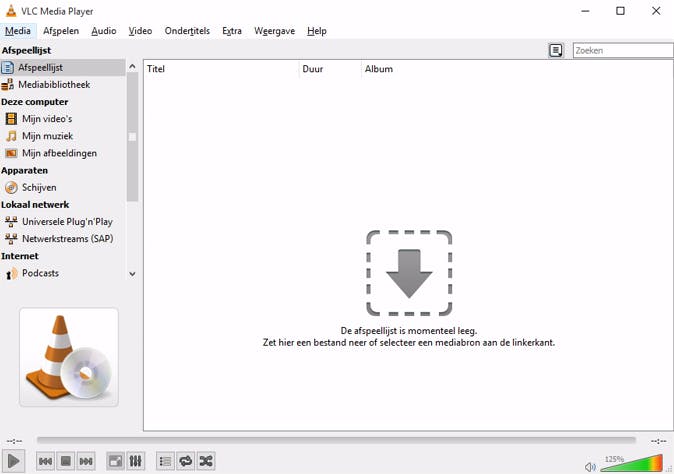Click the picture icon beside Mijn afbeeldingen
The height and width of the screenshot is (474, 674).
[11, 153]
